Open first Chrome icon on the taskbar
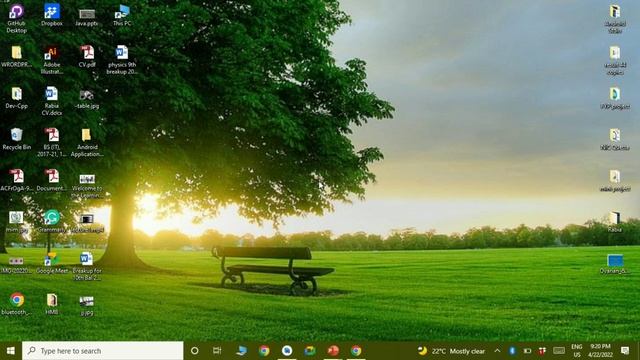The height and width of the screenshot is (360, 640). pyautogui.click(x=264, y=351)
